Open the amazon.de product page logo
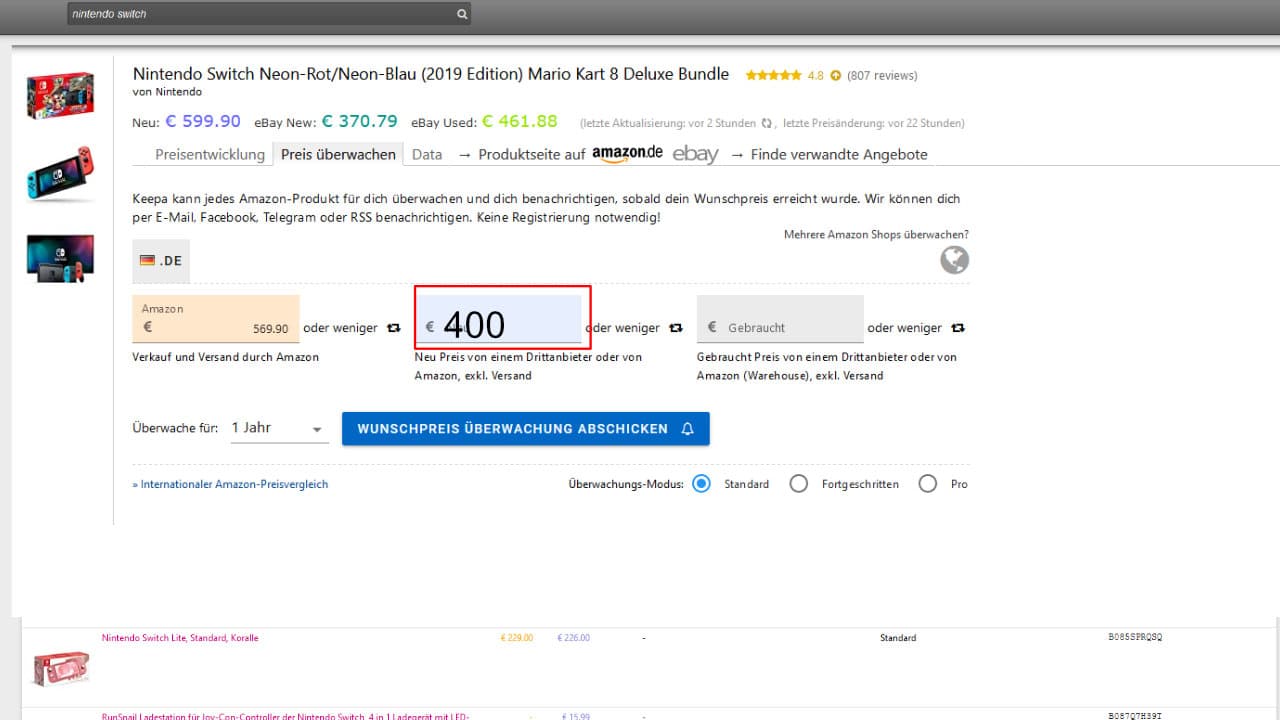 point(627,154)
